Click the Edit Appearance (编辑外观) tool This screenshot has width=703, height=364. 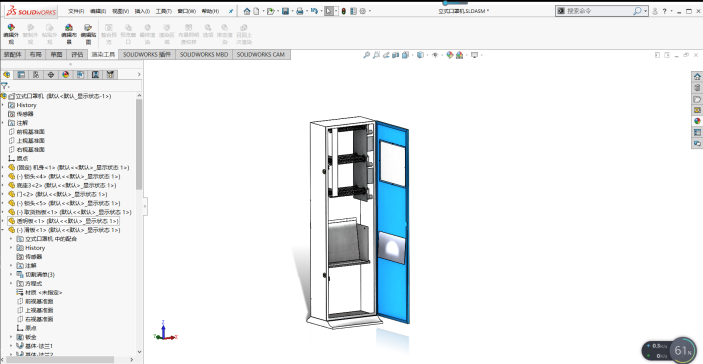tap(11, 34)
